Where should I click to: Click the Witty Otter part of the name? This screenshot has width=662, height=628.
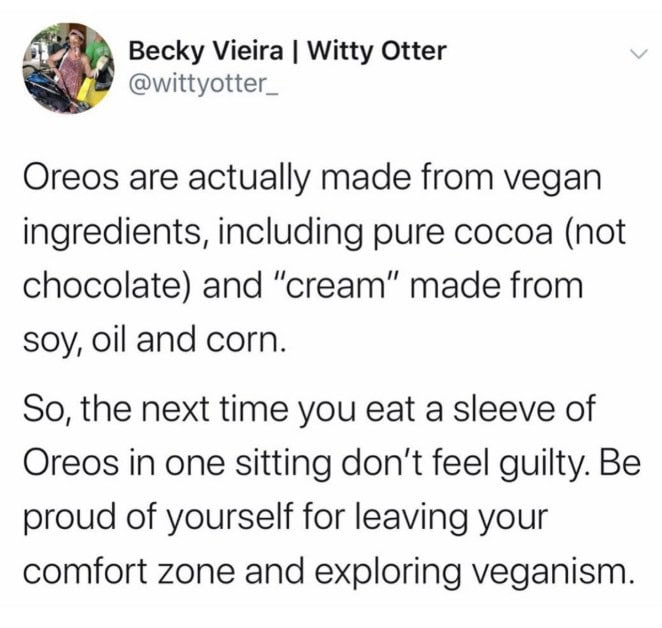pyautogui.click(x=377, y=49)
